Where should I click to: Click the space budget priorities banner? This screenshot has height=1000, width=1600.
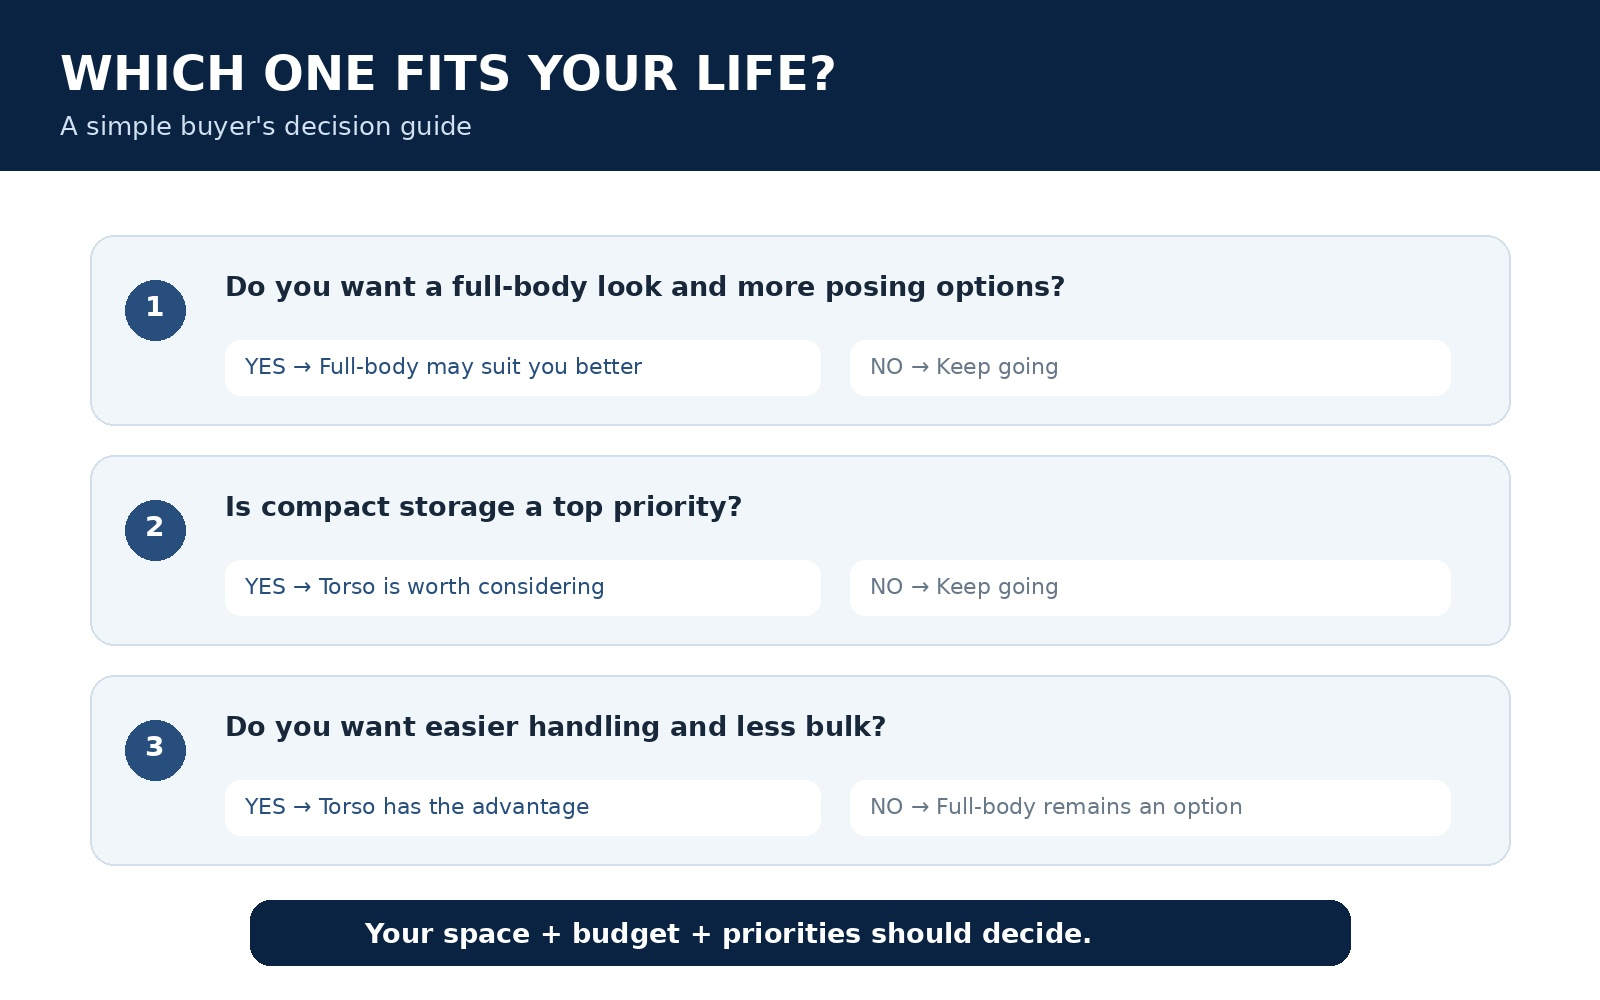coord(800,933)
